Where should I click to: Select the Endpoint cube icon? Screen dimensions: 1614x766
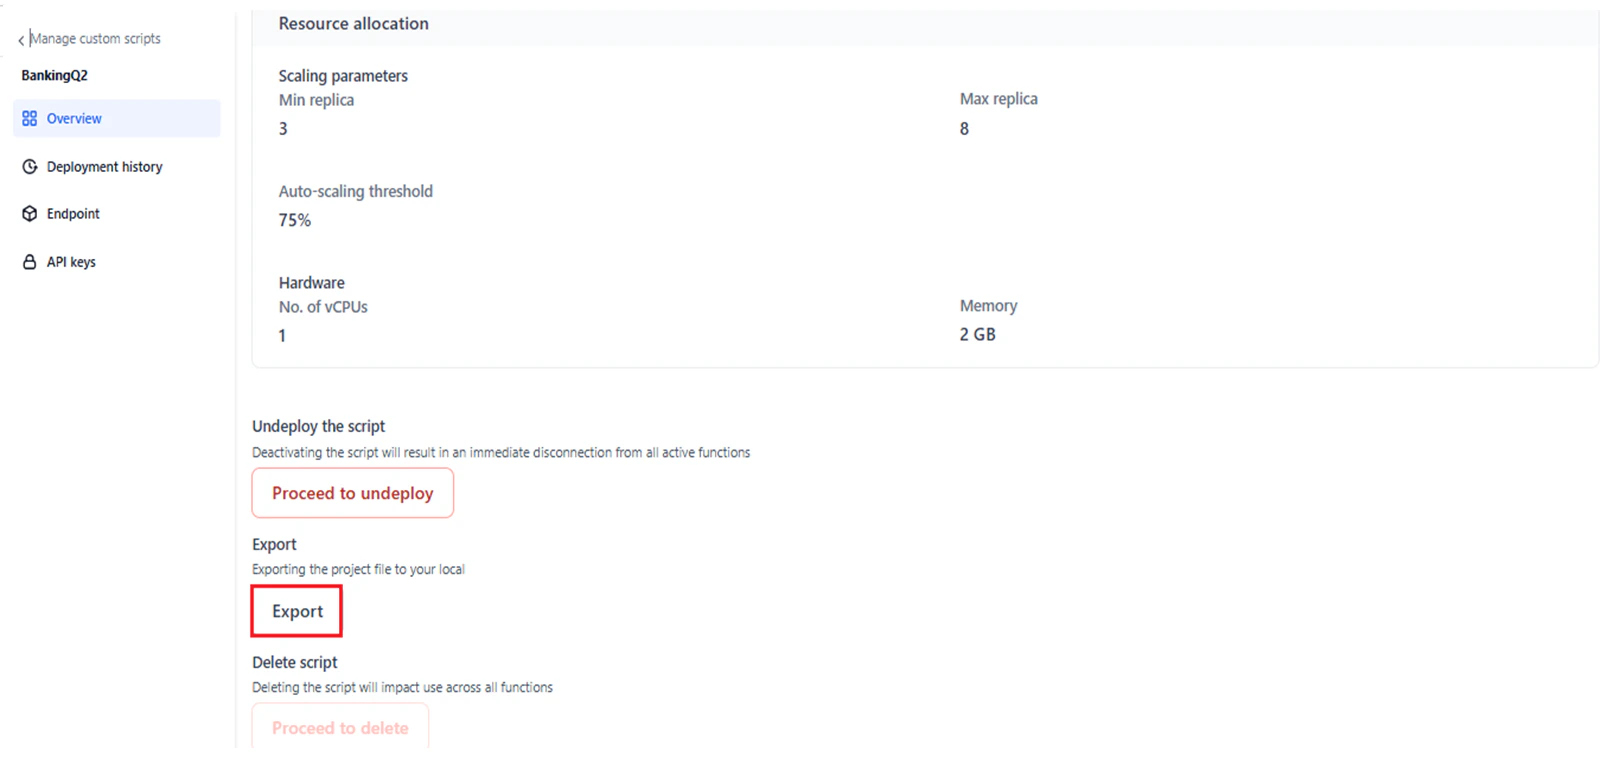pos(29,213)
